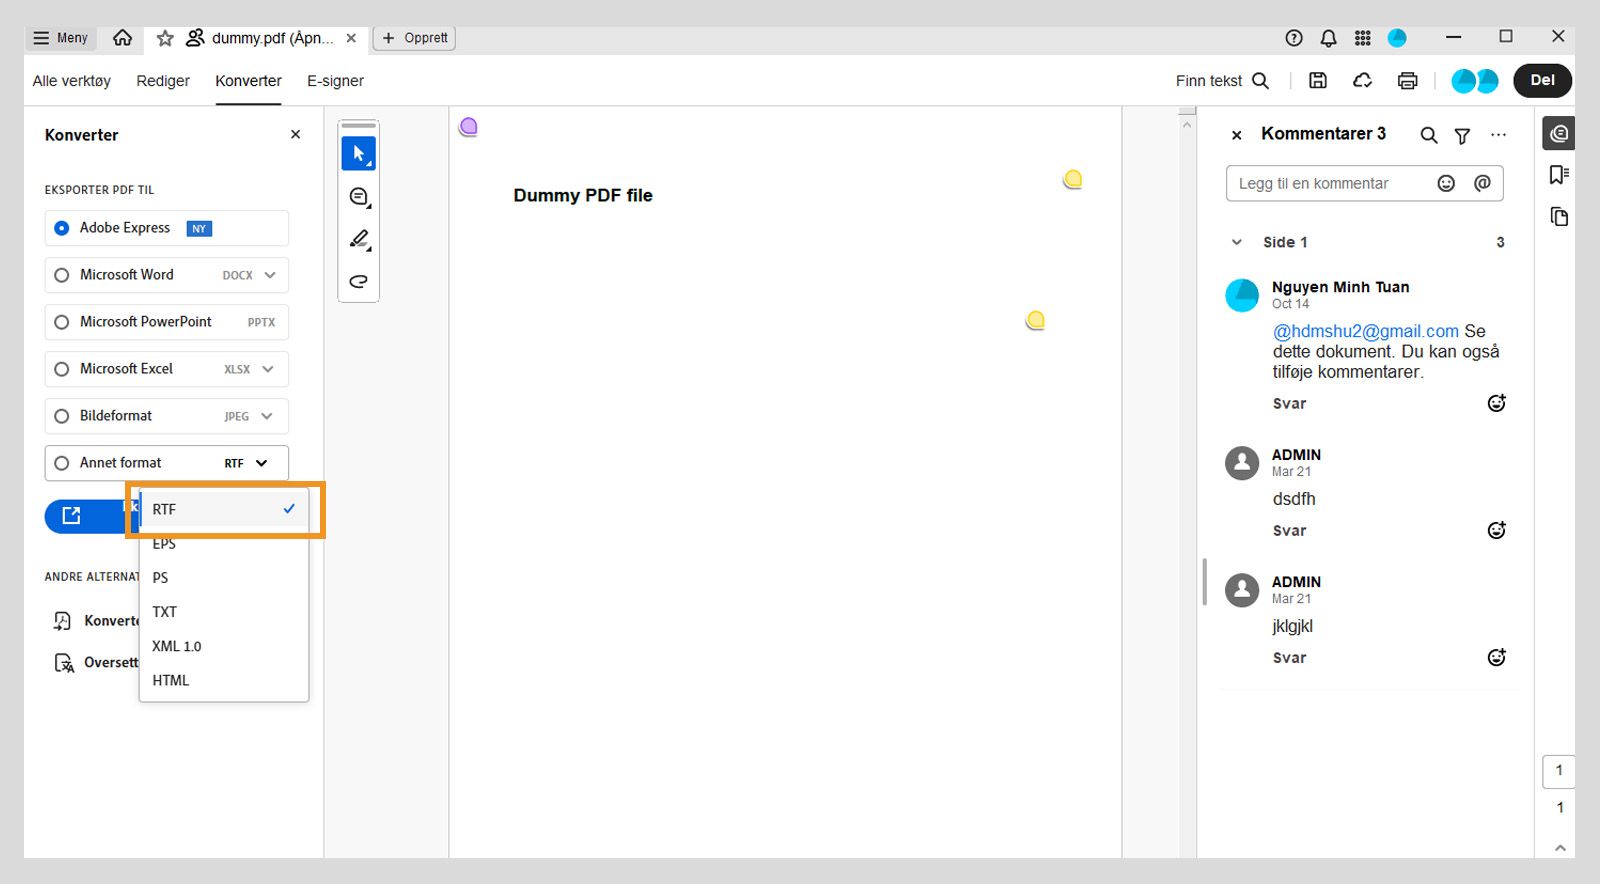Reply with Svar under Nguyen Minh Tuan's comment
Viewport: 1600px width, 884px height.
pos(1289,404)
